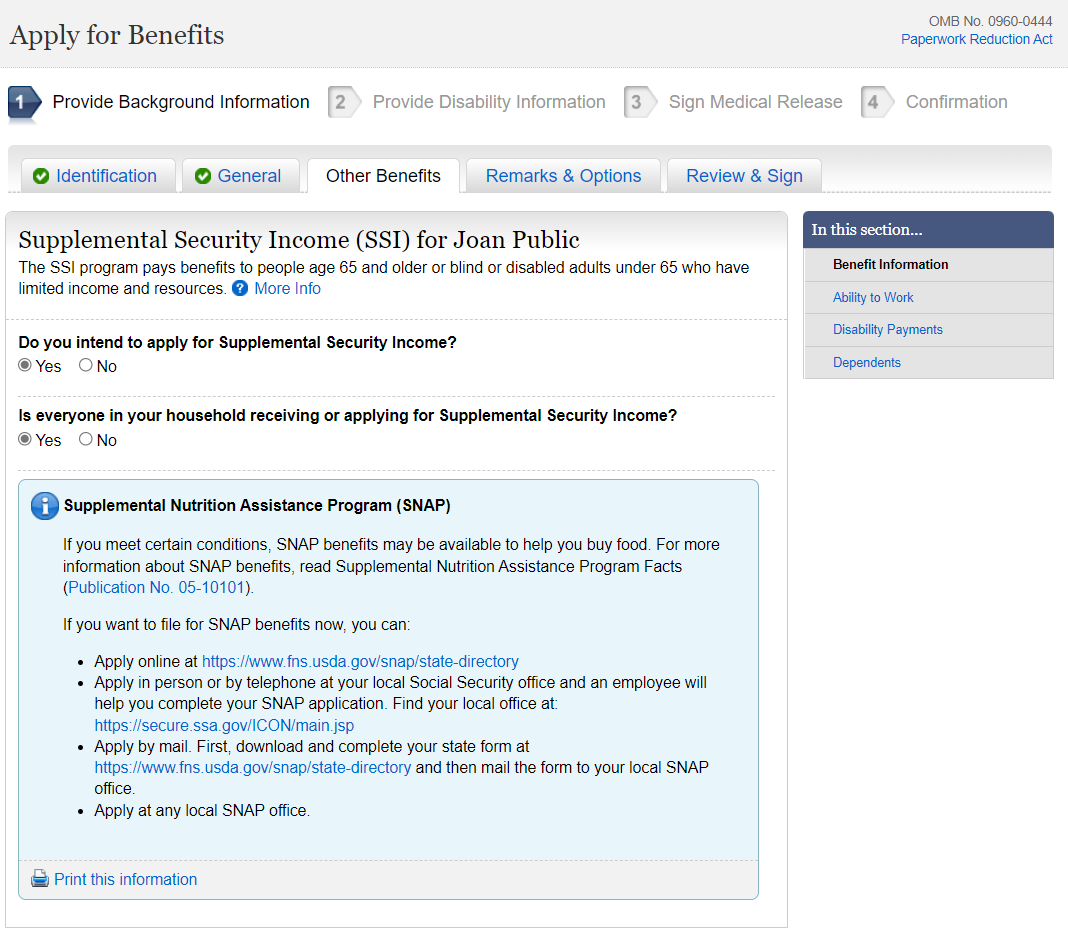
Task: Click the blue More Info help icon
Action: (x=240, y=289)
